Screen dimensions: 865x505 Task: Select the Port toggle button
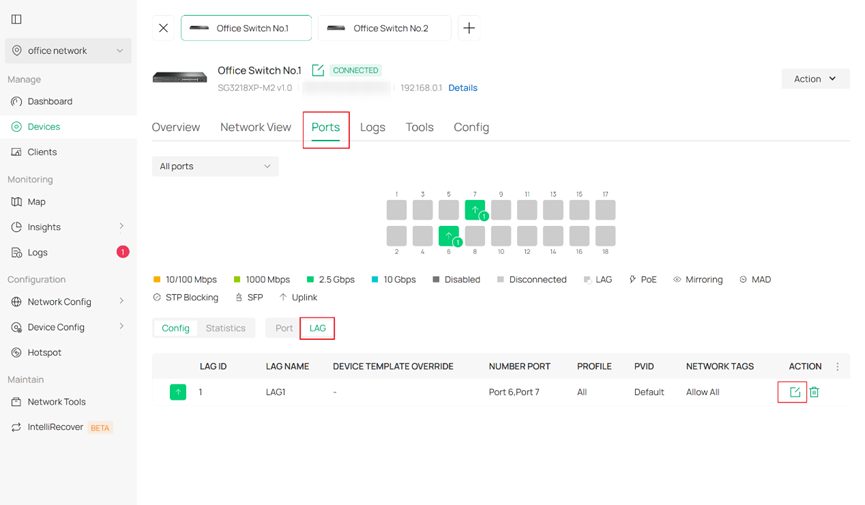[284, 328]
